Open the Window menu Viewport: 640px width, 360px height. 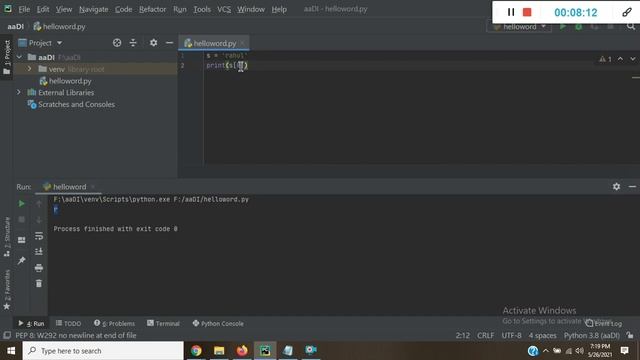point(251,9)
